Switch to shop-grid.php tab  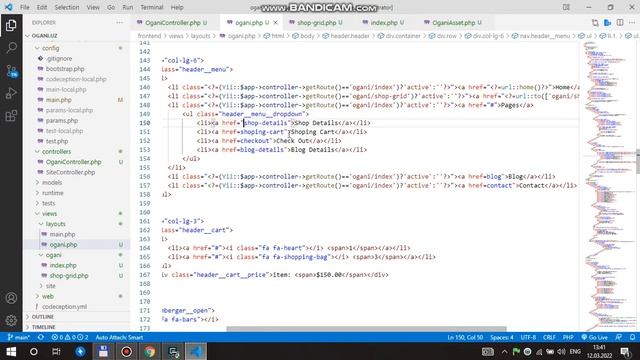point(318,22)
